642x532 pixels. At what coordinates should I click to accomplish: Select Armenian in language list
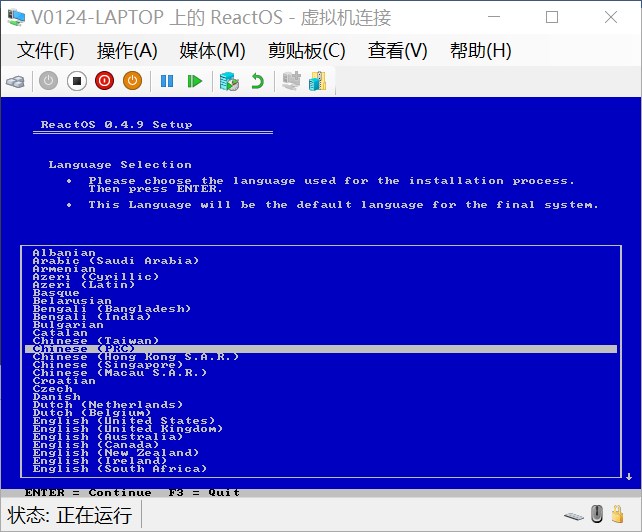64,269
